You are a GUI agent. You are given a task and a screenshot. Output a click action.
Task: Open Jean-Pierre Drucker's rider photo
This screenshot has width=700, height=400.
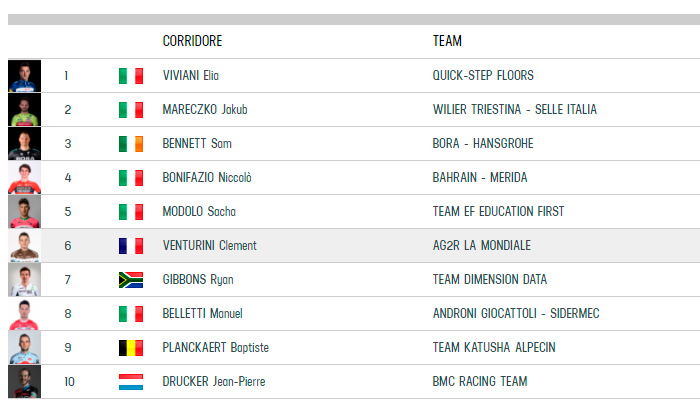click(x=25, y=382)
